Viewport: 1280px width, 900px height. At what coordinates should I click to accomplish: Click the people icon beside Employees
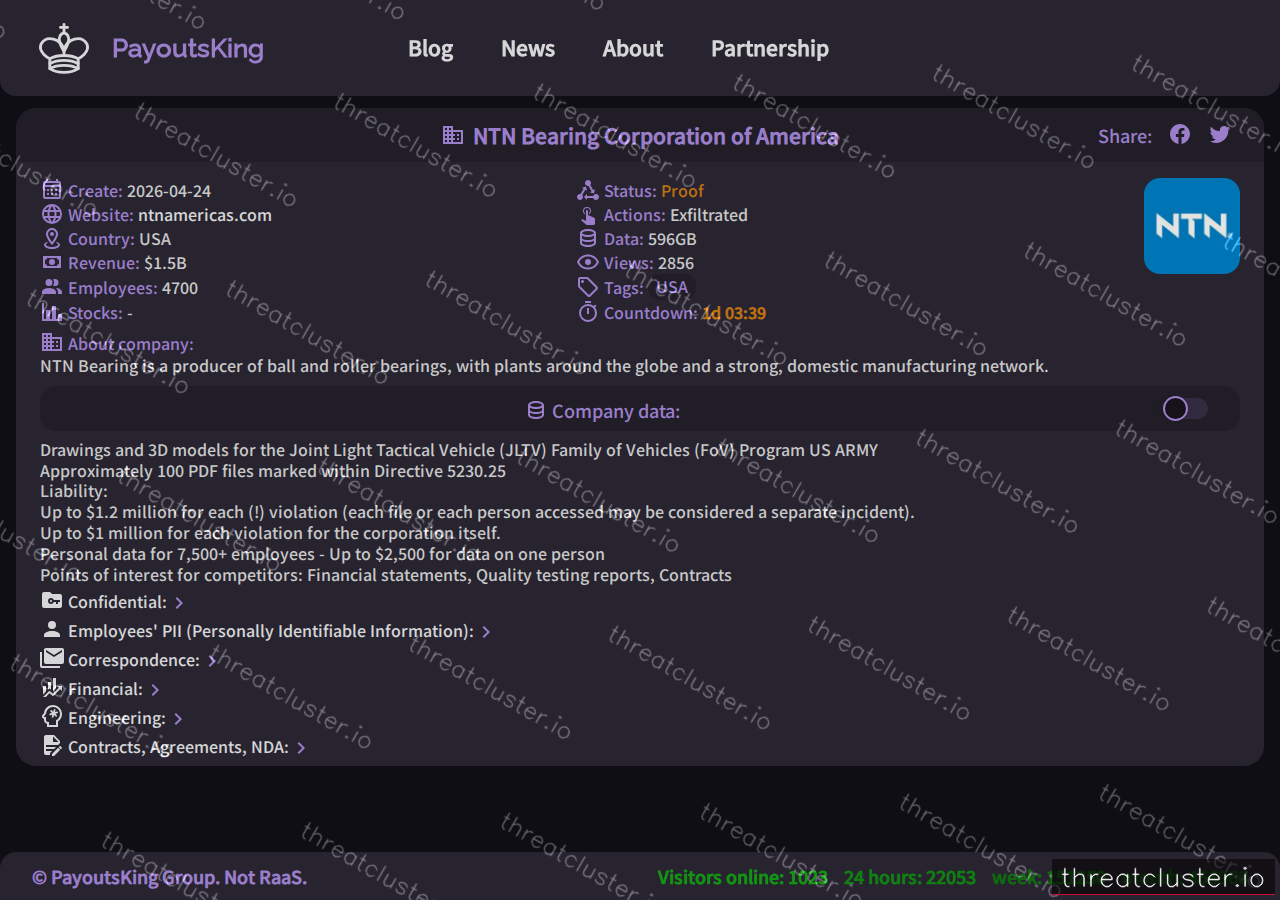click(52, 287)
